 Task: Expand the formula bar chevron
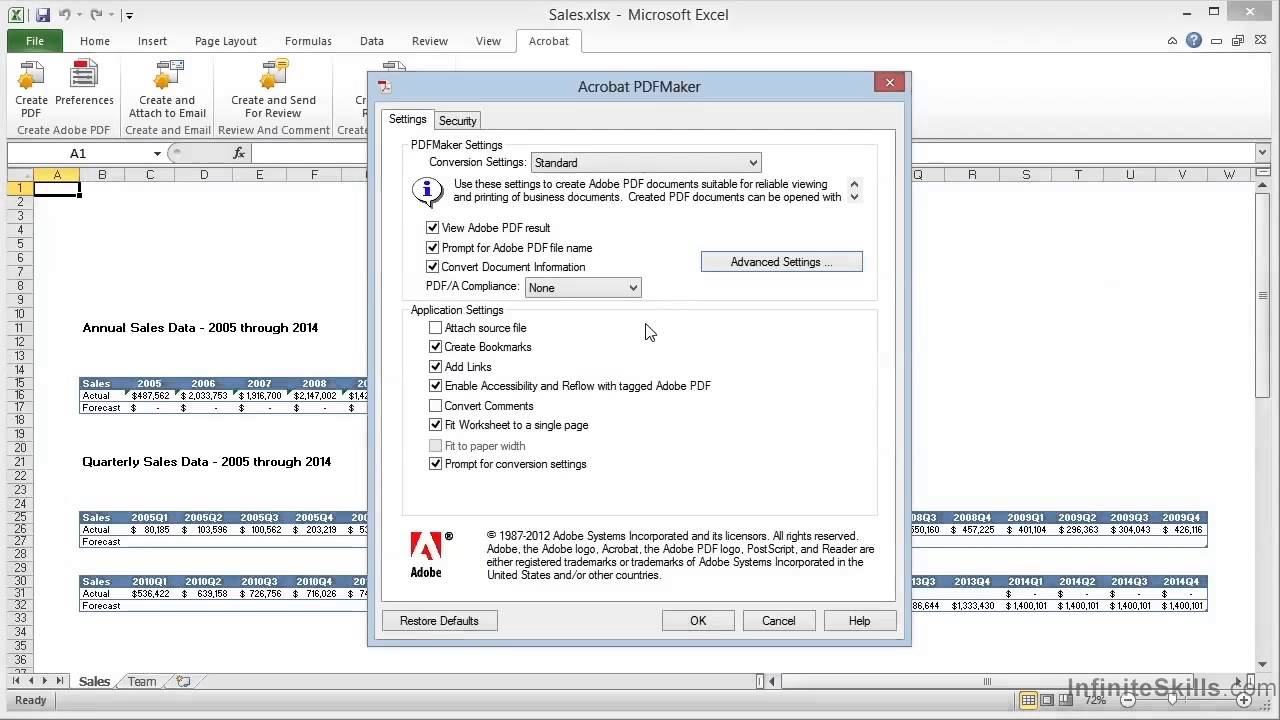(x=1263, y=153)
